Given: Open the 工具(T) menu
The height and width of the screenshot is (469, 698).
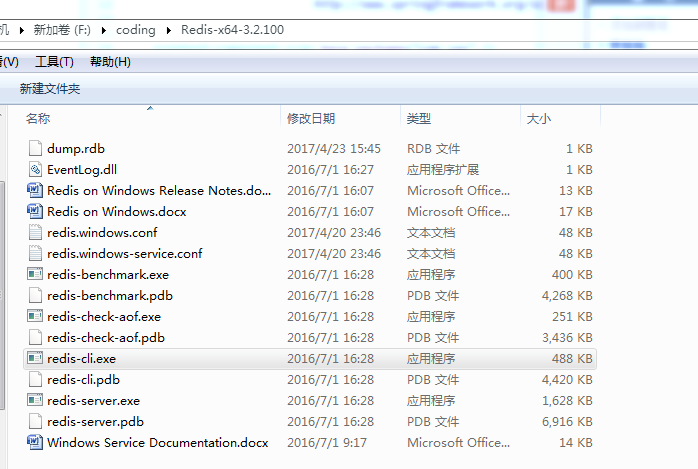Looking at the screenshot, I should pos(54,62).
